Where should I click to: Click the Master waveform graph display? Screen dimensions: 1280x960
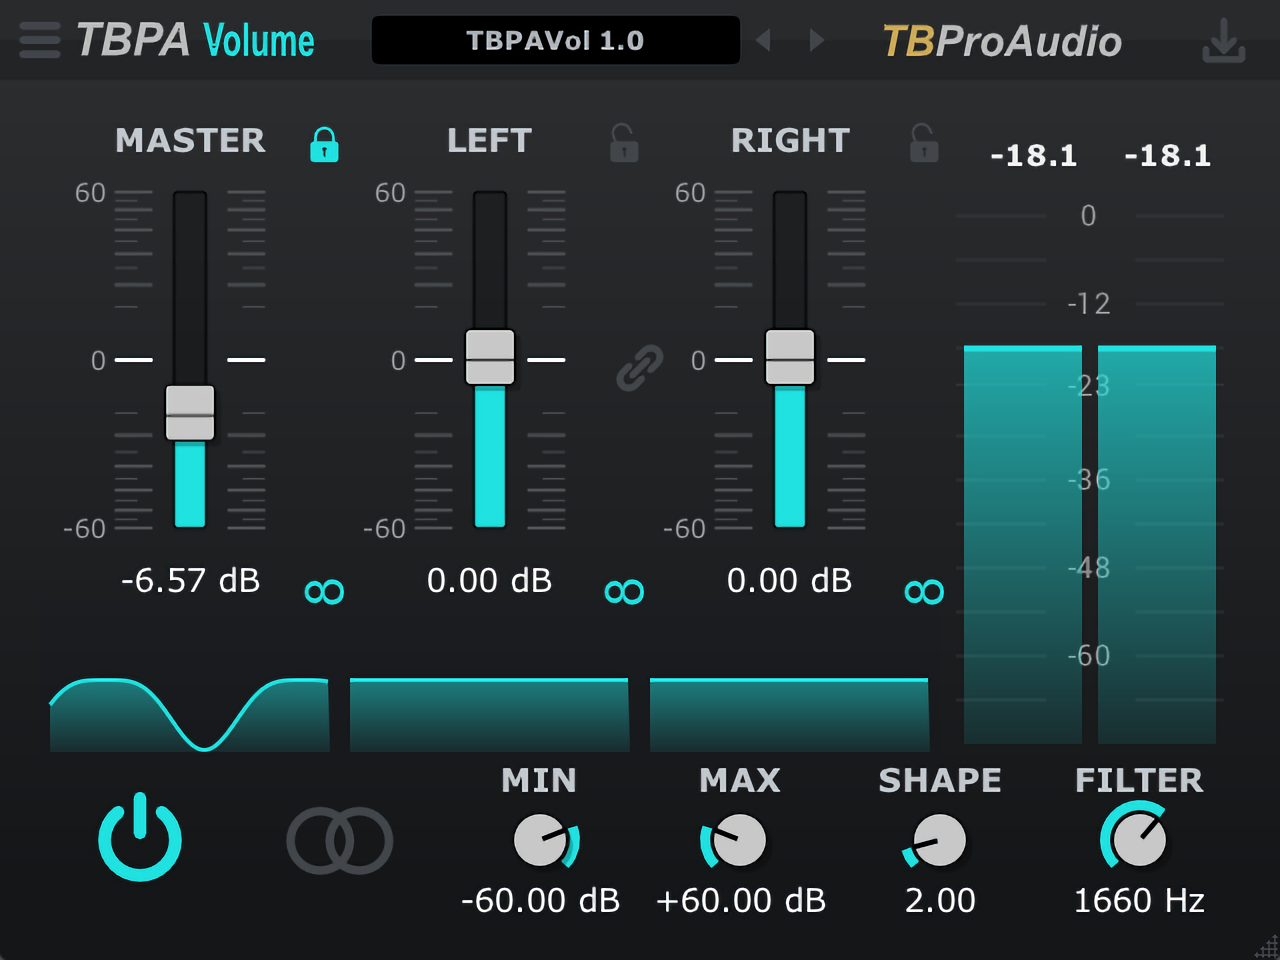pyautogui.click(x=190, y=714)
